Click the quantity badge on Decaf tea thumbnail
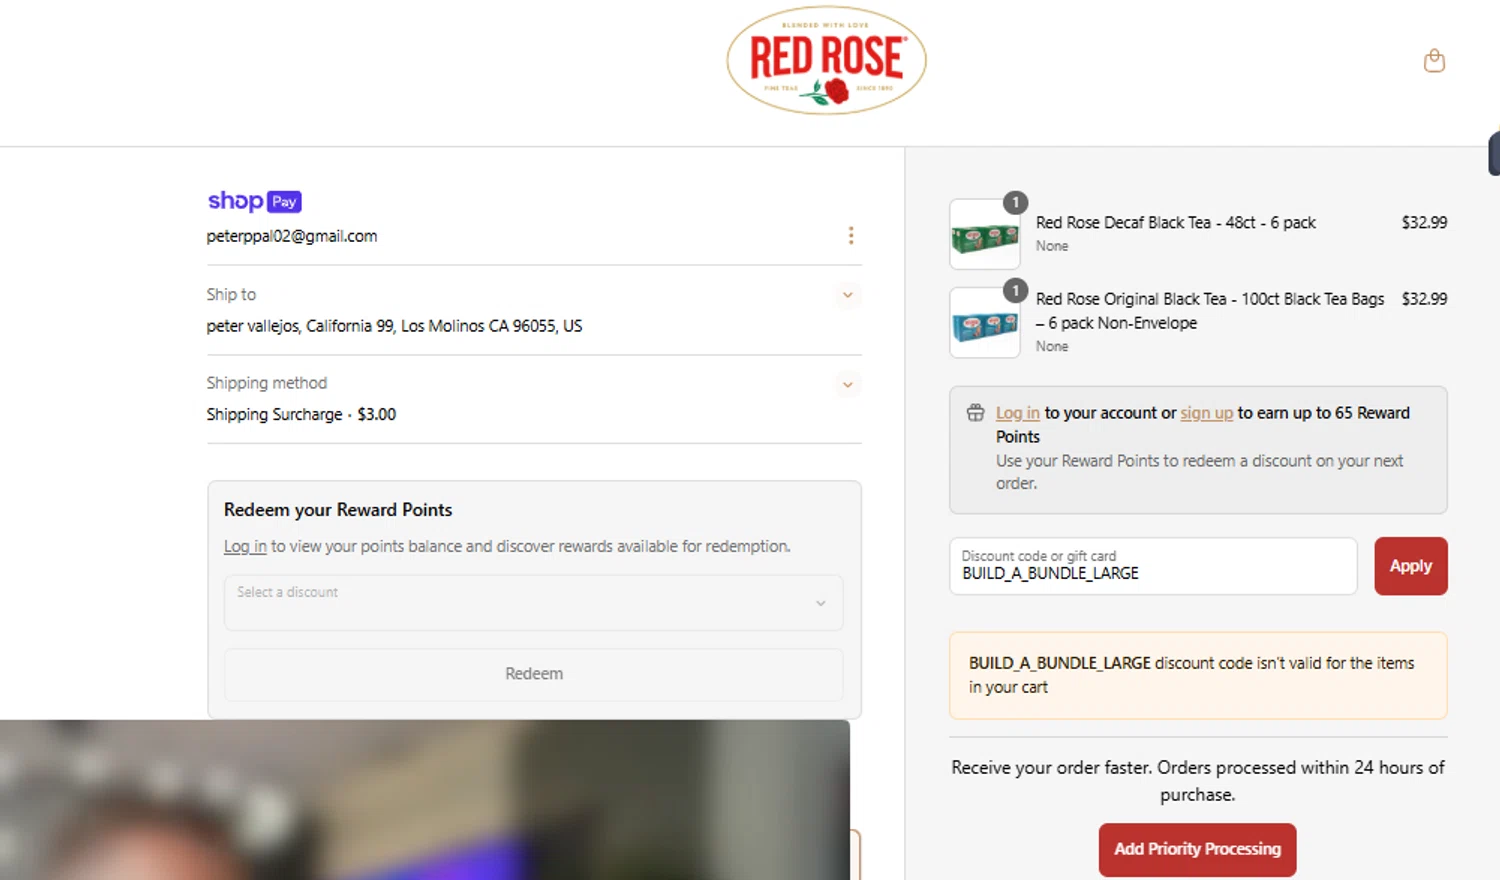The height and width of the screenshot is (880, 1500). 1015,203
